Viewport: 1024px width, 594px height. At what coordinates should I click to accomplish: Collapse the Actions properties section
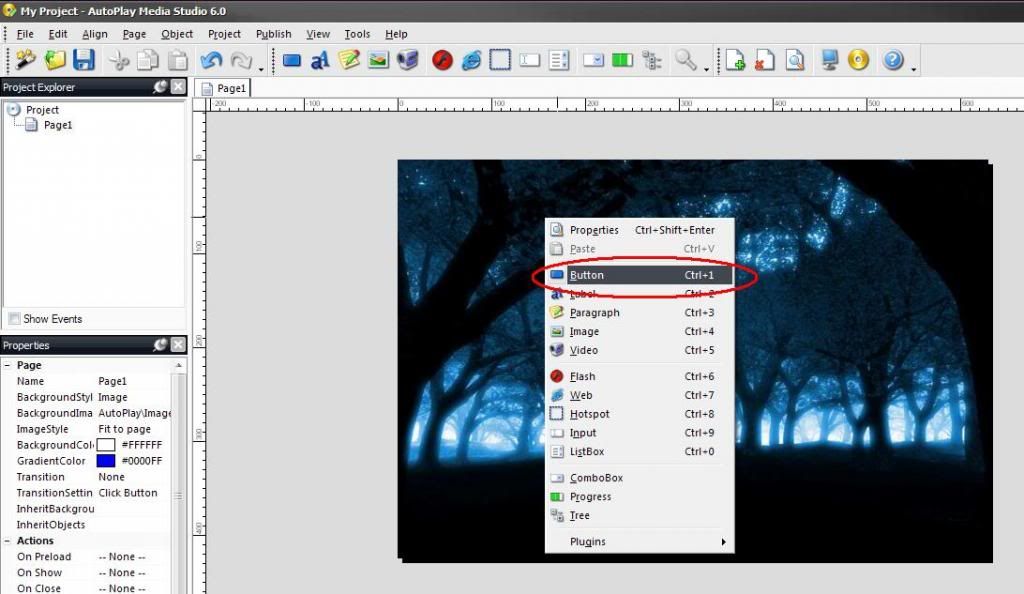point(8,541)
